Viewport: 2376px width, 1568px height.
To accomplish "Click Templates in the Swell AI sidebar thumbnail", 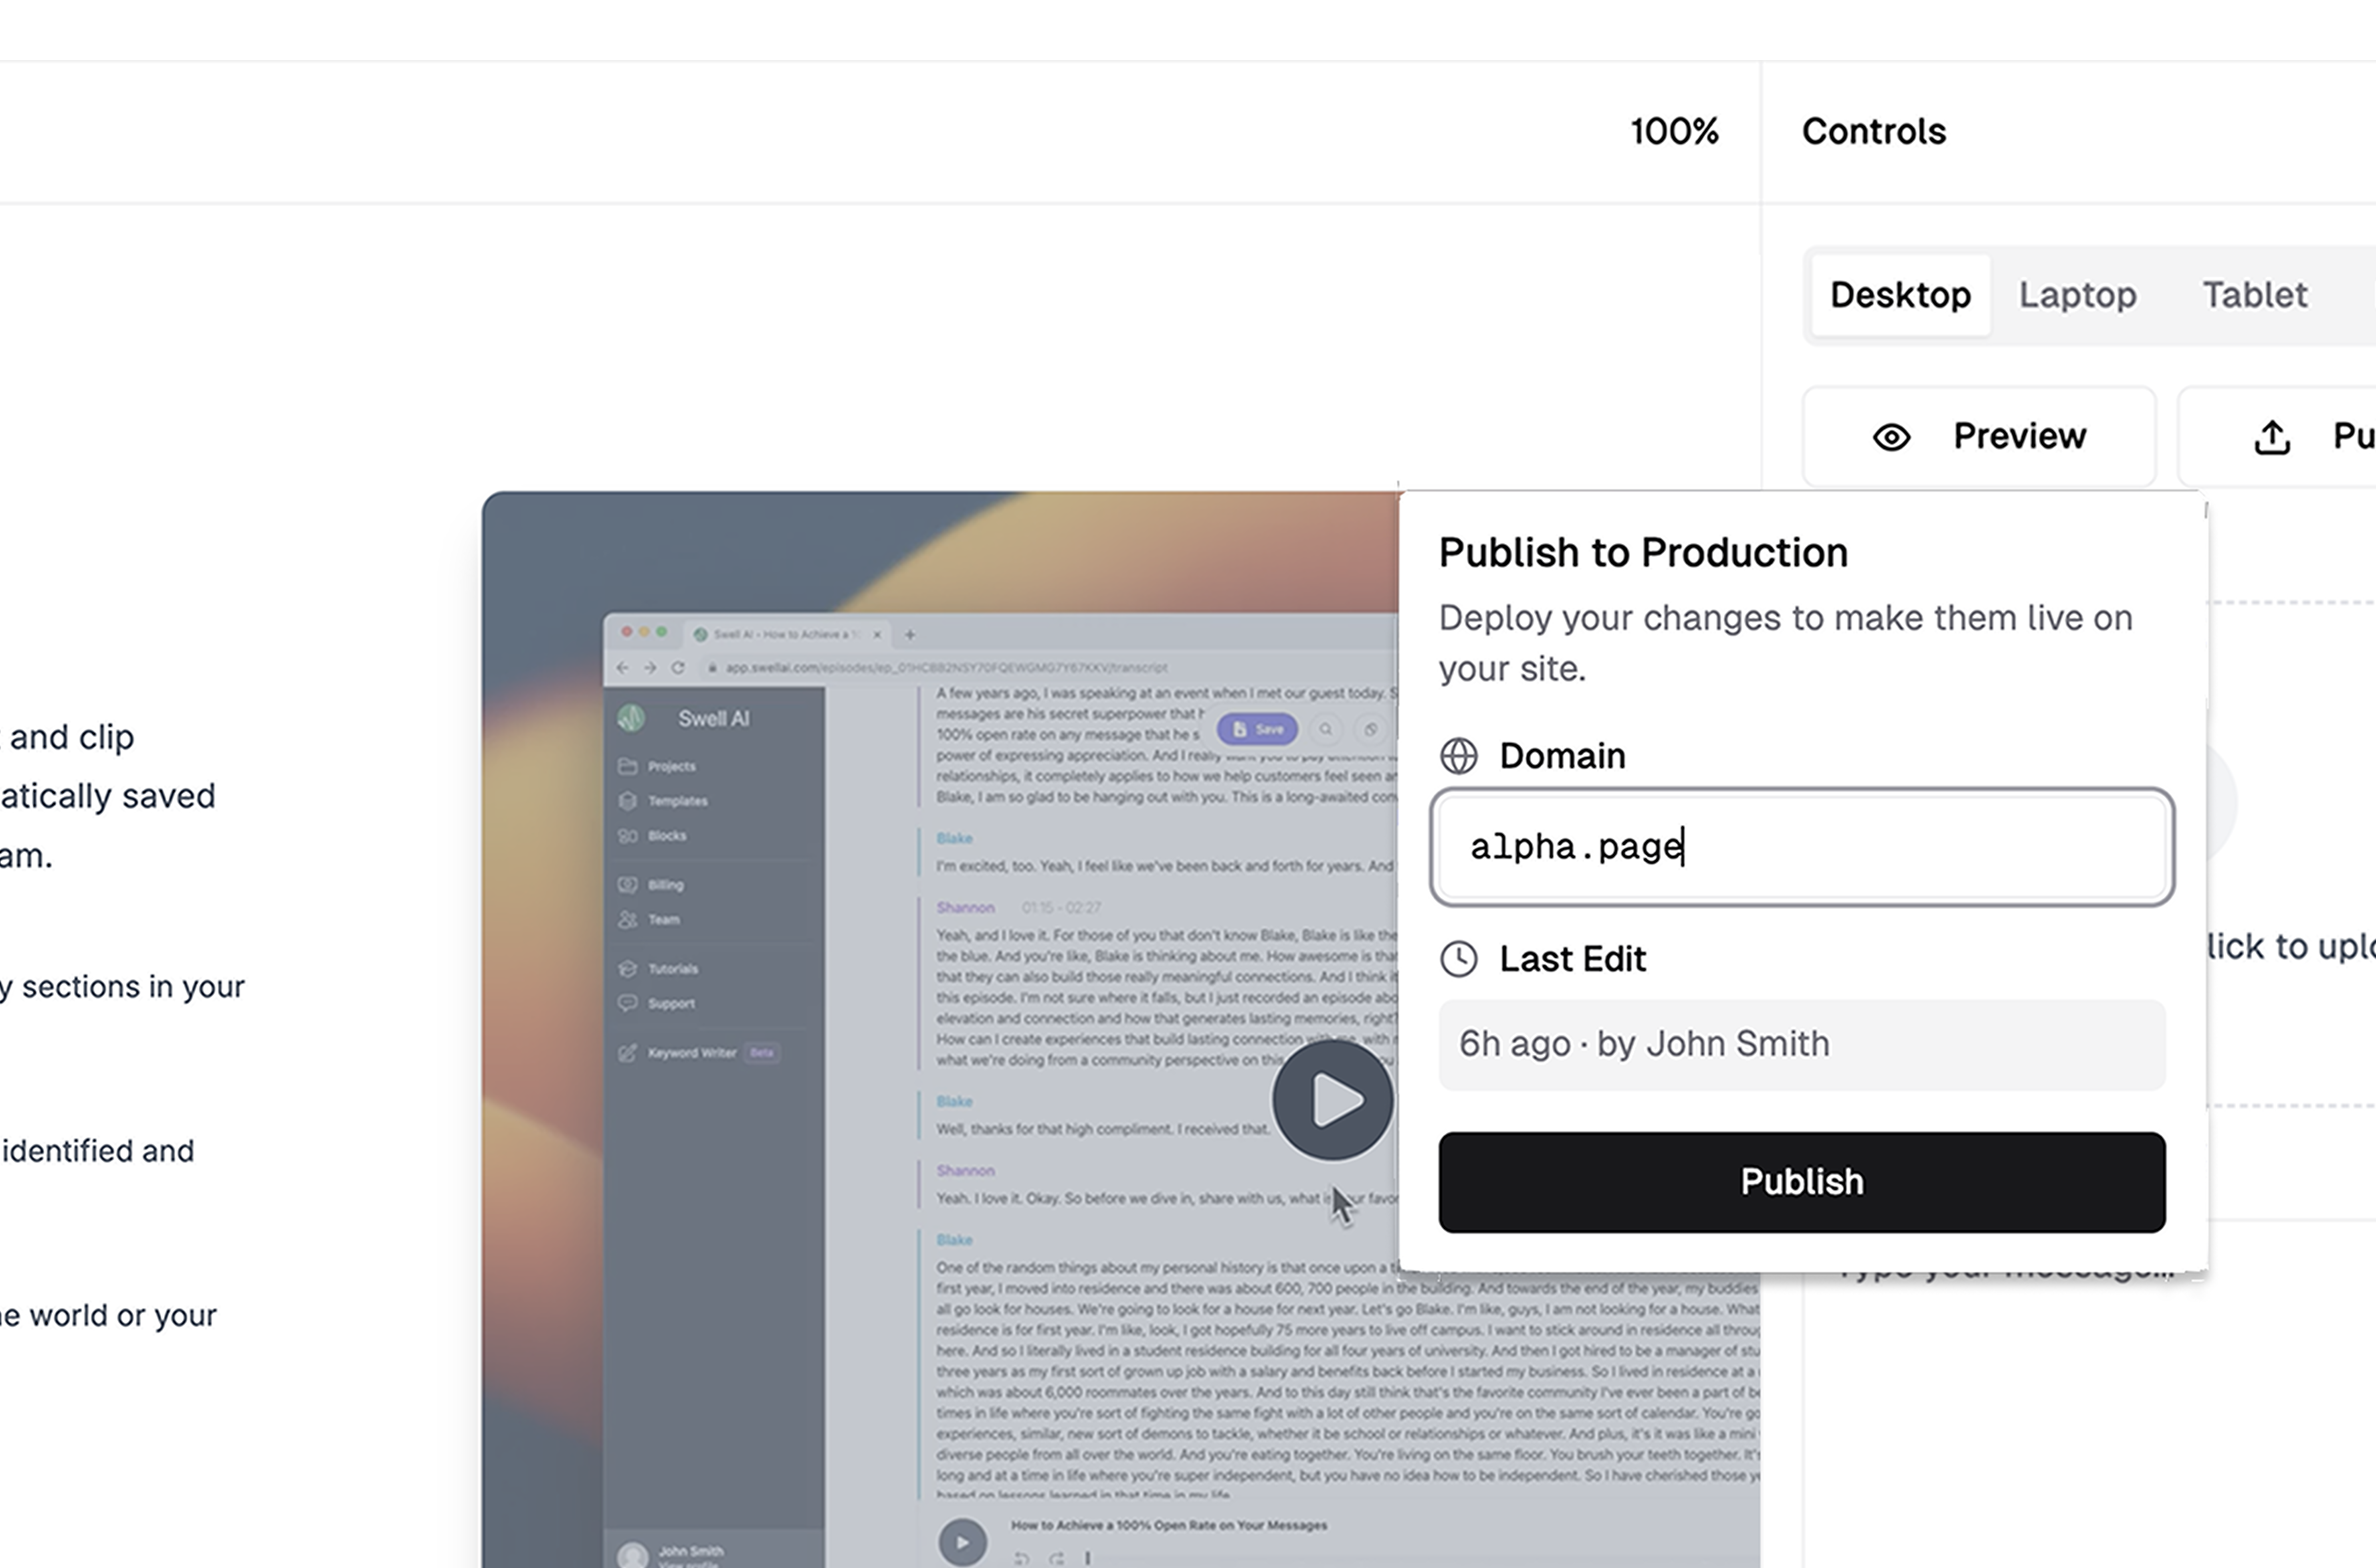I will 663,801.
